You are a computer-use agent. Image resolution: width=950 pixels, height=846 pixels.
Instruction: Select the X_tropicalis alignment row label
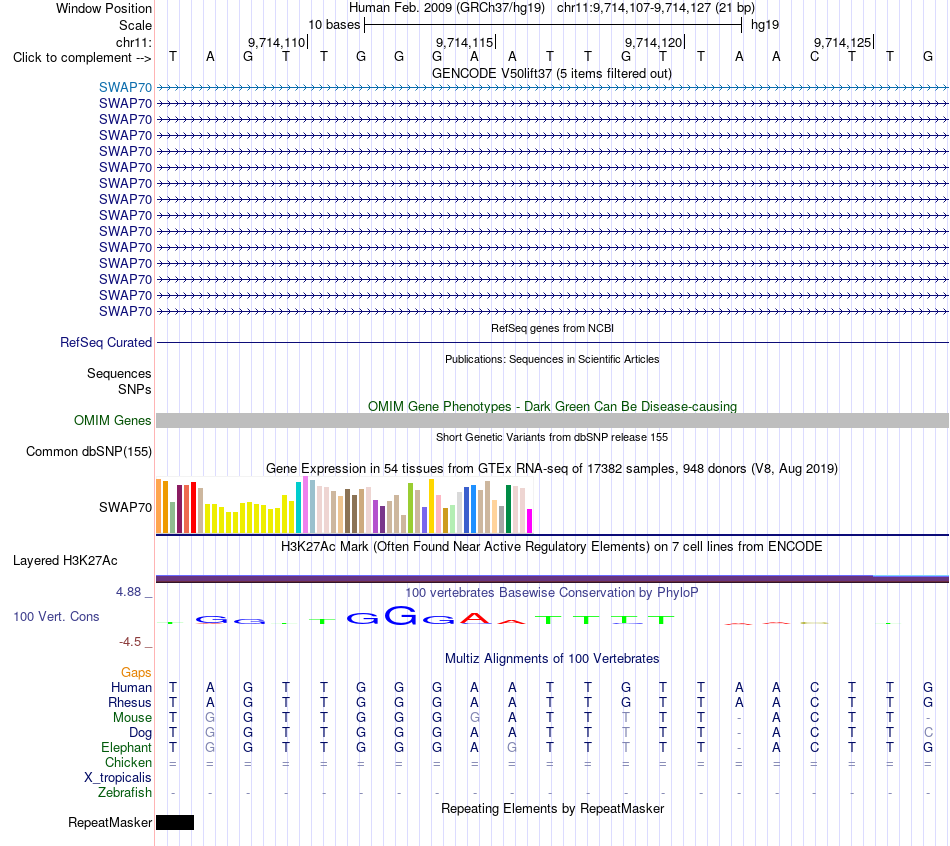(118, 778)
